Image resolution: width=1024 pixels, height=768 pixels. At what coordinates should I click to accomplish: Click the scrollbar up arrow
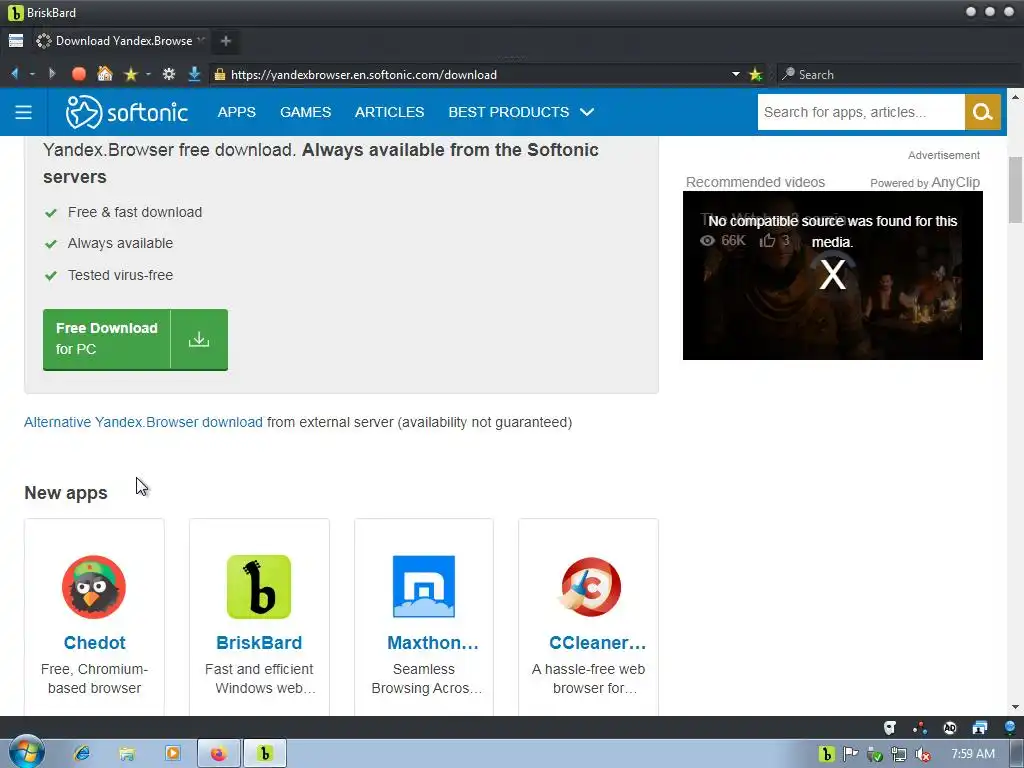[x=1015, y=97]
